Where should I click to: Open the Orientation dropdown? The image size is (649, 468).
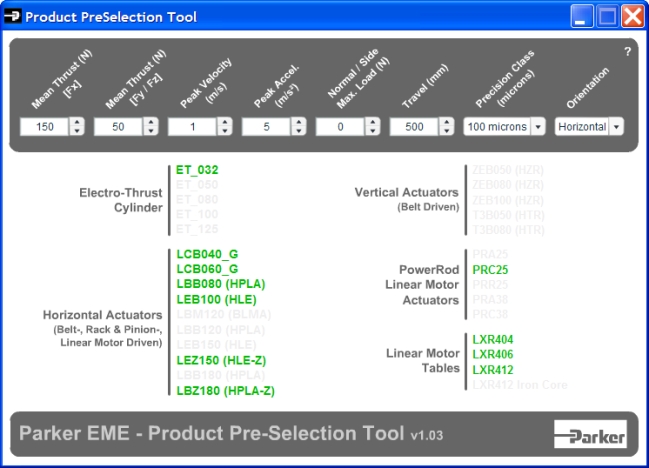tap(616, 127)
